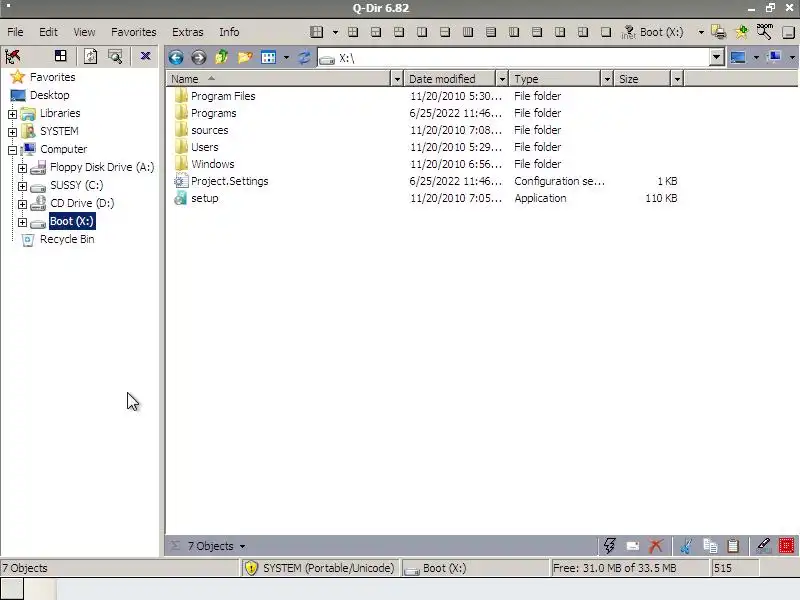800x600 pixels.
Task: Click the lightning bolt icon in bottom bar
Action: (609, 545)
